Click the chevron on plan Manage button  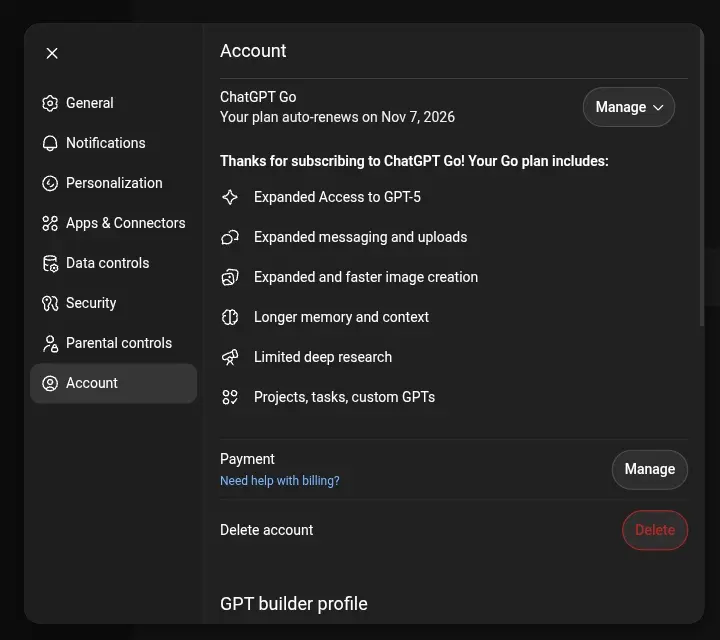(658, 107)
